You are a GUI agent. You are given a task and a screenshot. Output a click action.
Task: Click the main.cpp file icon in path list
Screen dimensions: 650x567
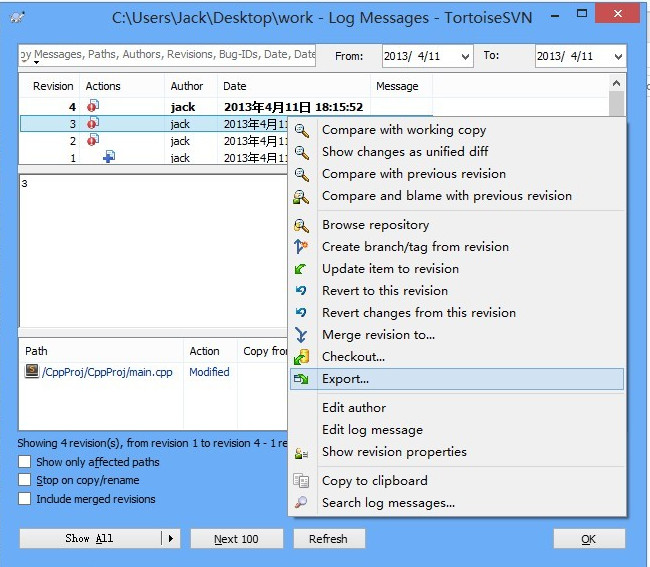point(32,371)
